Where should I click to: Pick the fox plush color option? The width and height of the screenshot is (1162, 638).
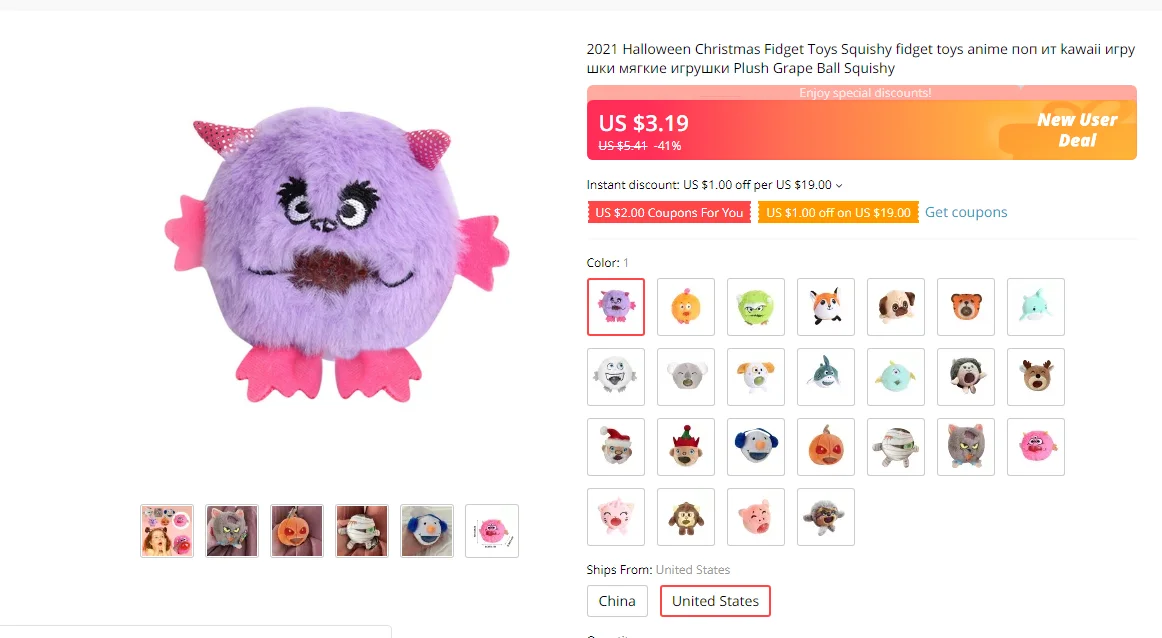click(x=826, y=307)
